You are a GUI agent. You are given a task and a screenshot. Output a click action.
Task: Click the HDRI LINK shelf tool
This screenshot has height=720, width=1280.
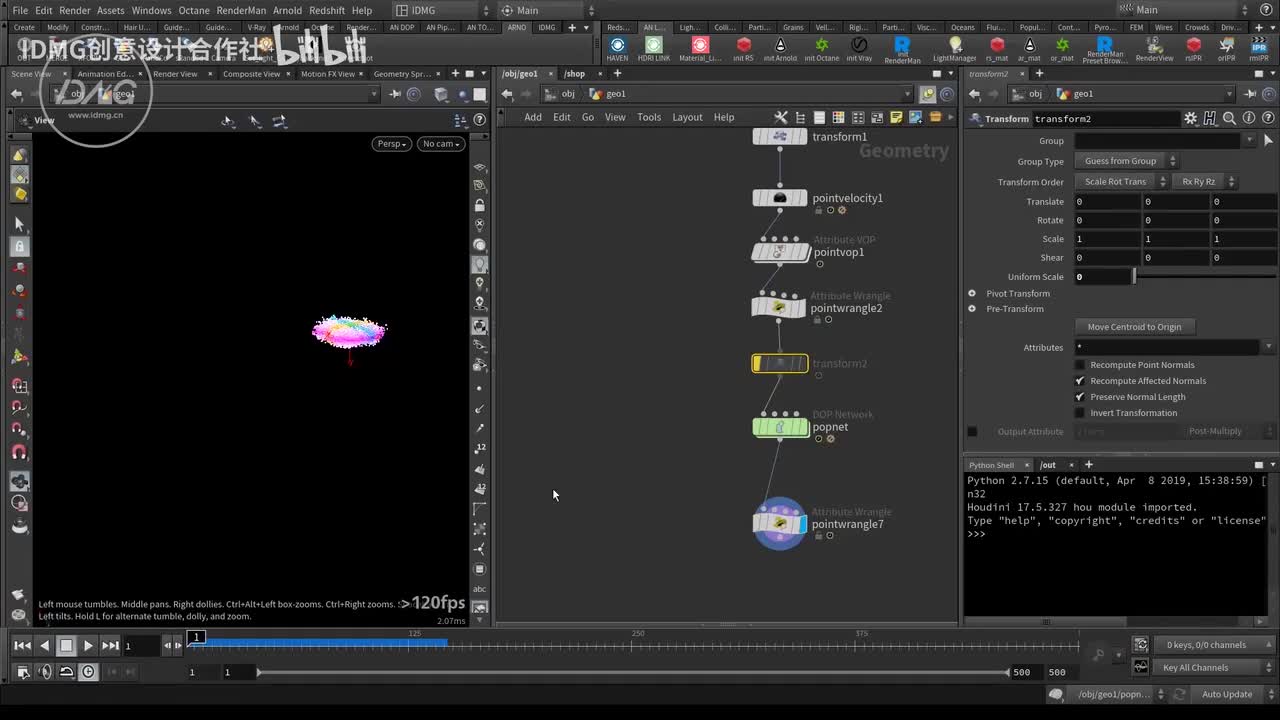coord(654,46)
